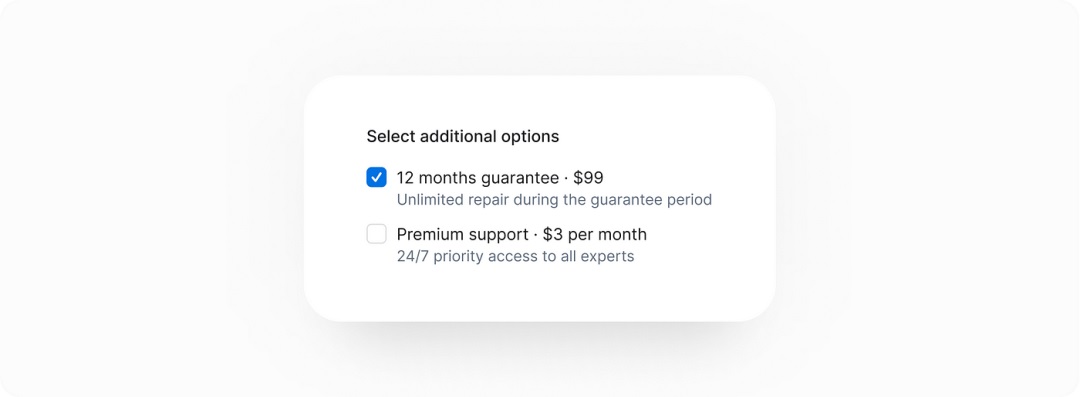Click the 'Unlimited repair during the guarantee period' description
This screenshot has width=1080, height=397.
(x=554, y=200)
